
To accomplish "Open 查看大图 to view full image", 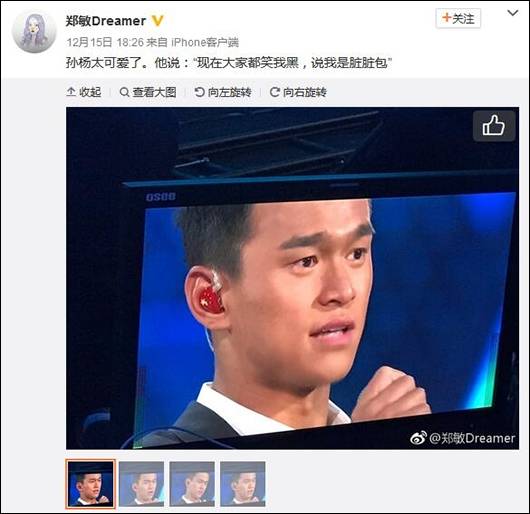I will pos(148,92).
